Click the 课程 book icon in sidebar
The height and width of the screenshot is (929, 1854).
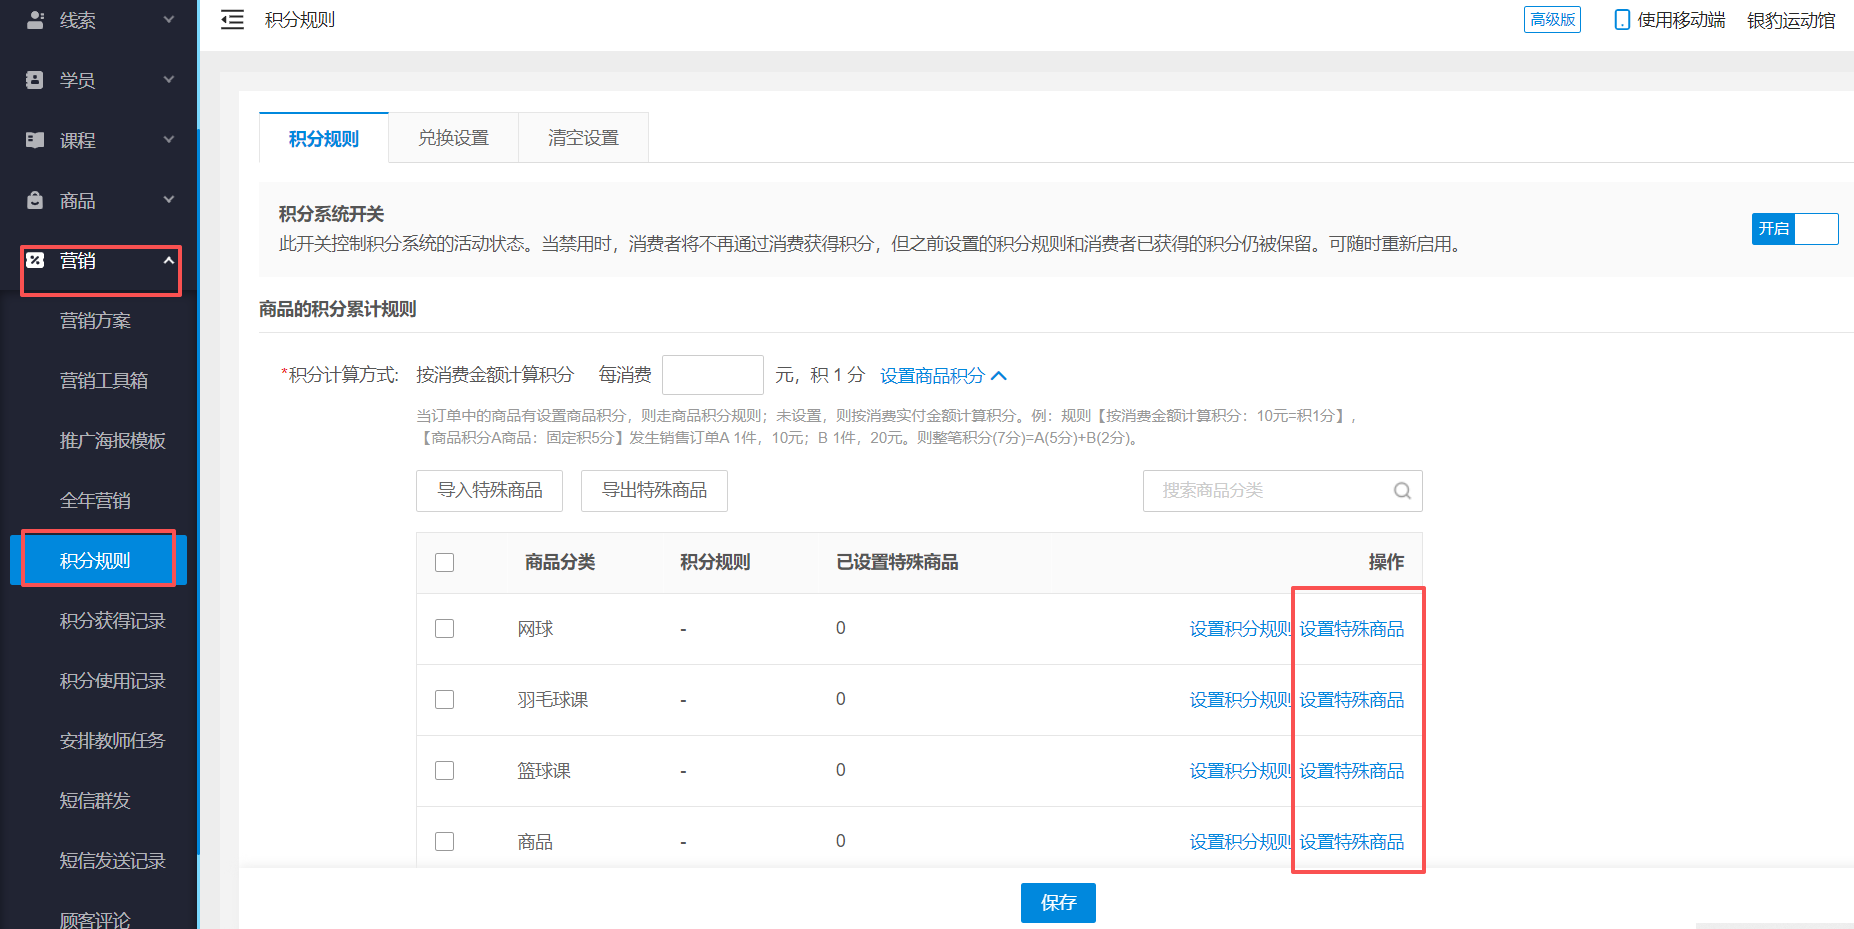click(x=33, y=140)
